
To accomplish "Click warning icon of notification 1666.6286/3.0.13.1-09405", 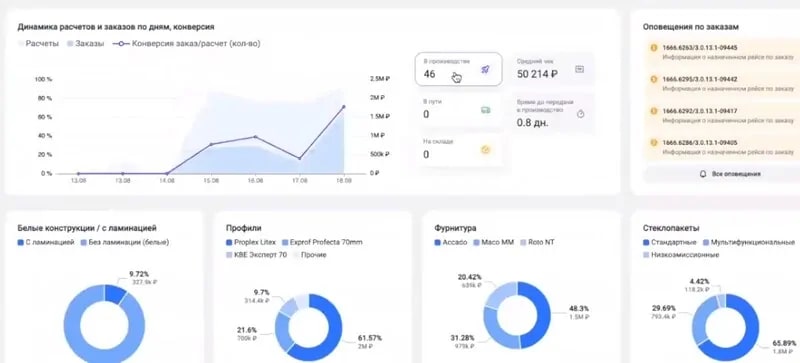I will (654, 142).
